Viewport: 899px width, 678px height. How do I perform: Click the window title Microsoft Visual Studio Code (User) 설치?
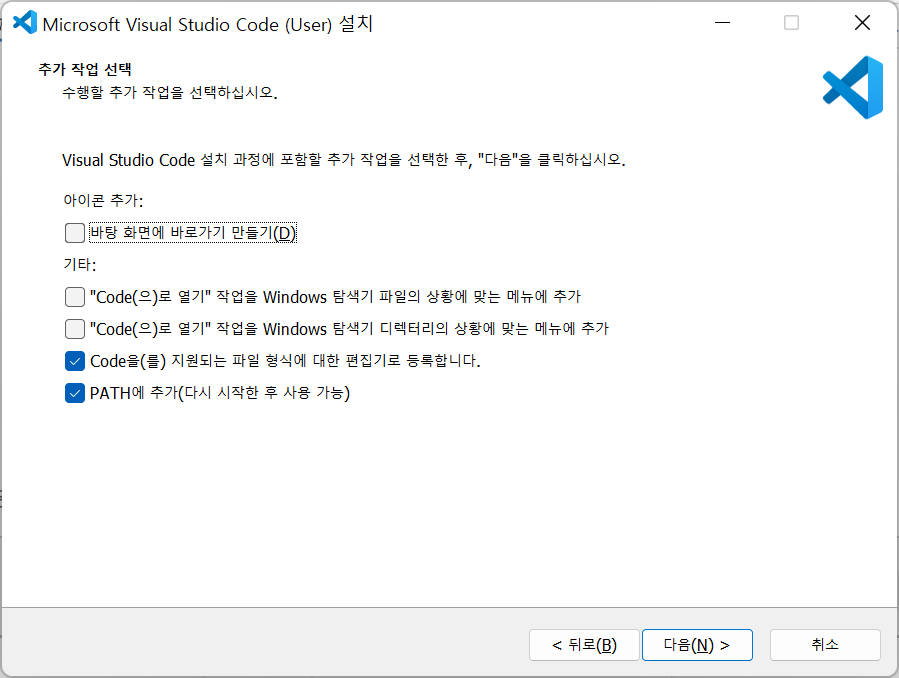click(208, 24)
